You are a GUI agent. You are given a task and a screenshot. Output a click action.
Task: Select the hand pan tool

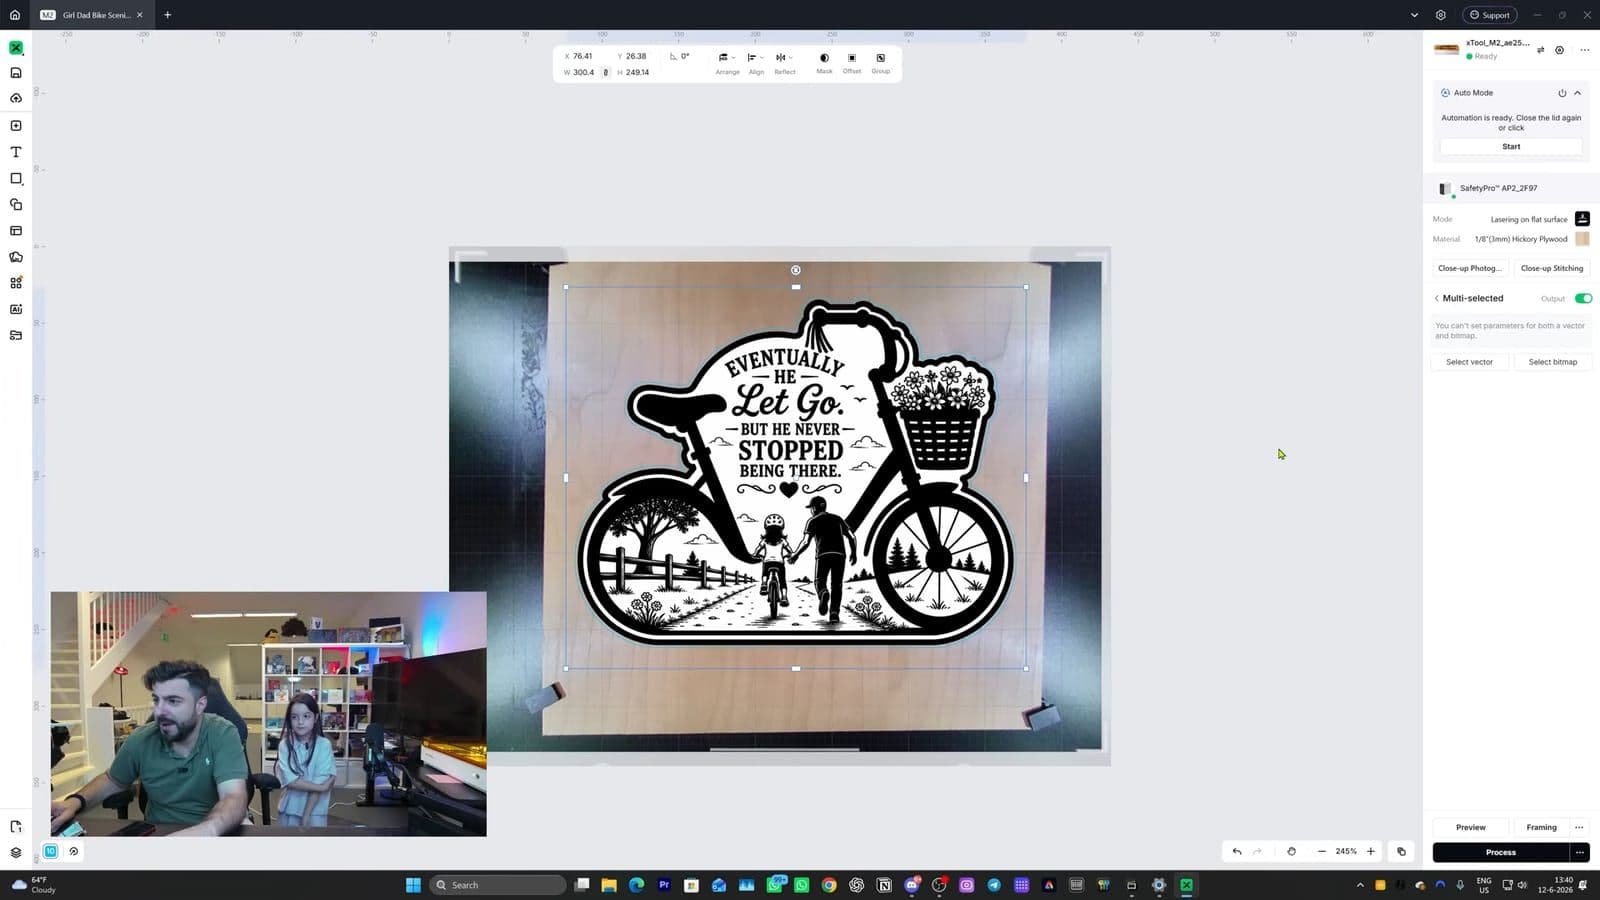(x=1291, y=852)
